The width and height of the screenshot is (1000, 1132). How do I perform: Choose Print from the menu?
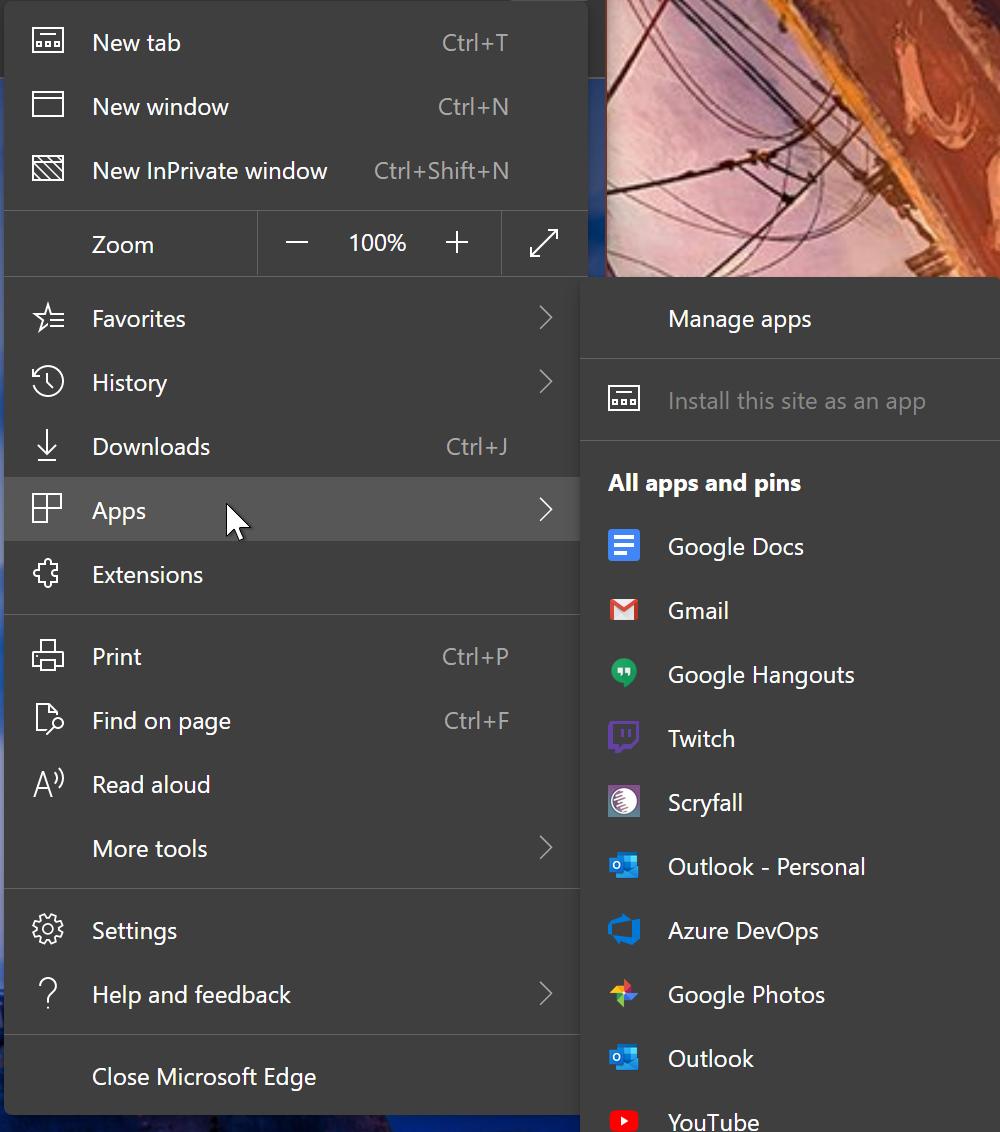pos(292,656)
